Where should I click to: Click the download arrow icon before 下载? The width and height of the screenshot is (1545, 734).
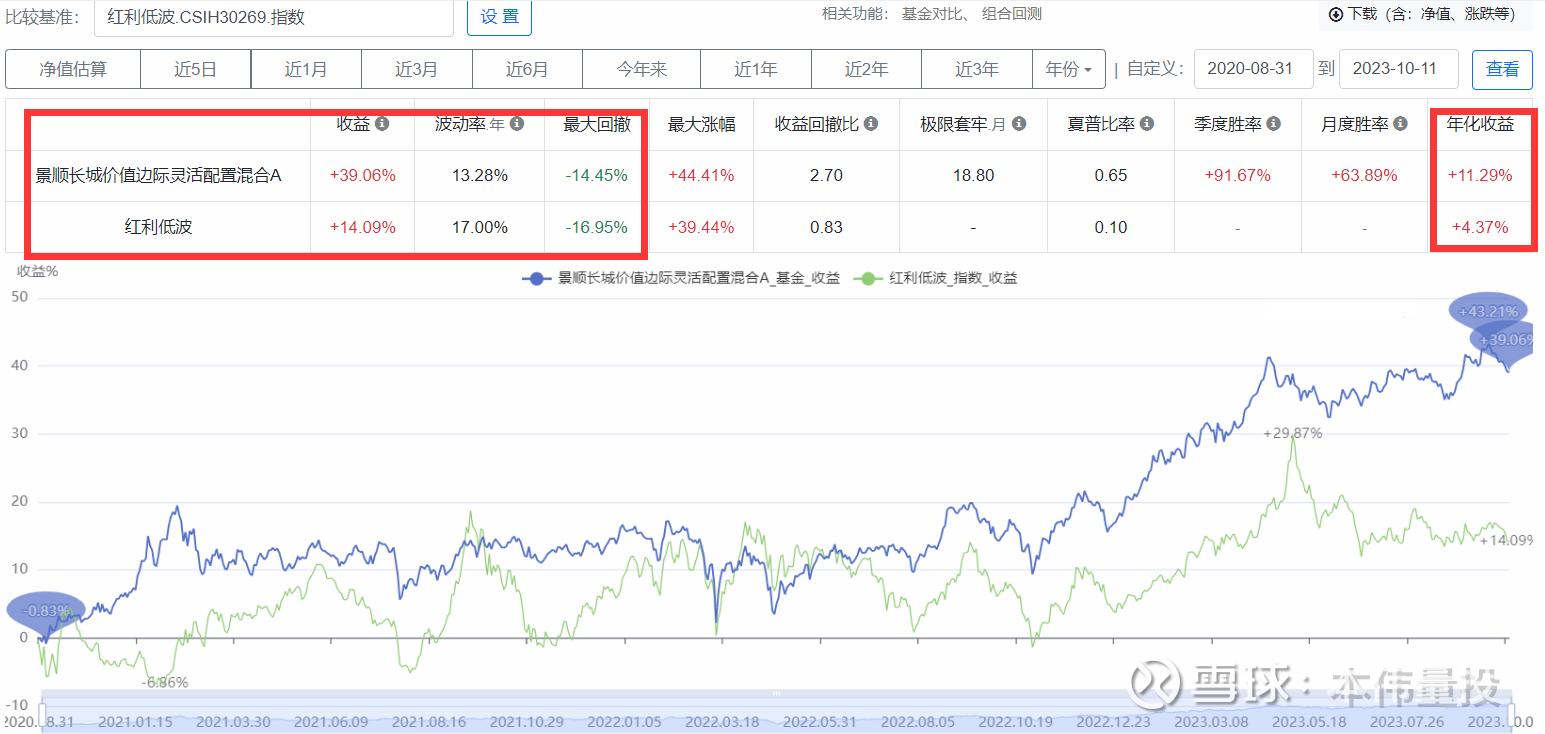pyautogui.click(x=1336, y=15)
